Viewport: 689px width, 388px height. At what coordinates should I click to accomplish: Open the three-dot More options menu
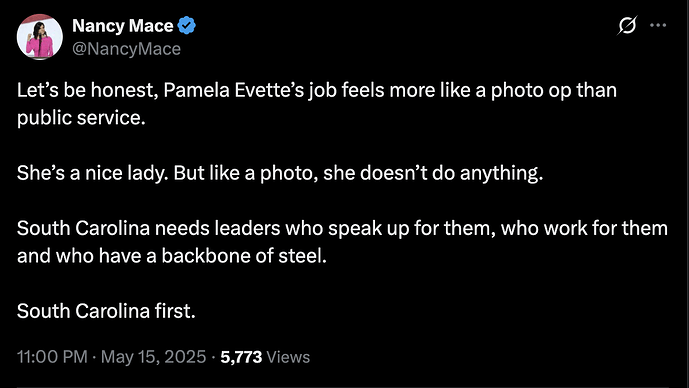(658, 25)
